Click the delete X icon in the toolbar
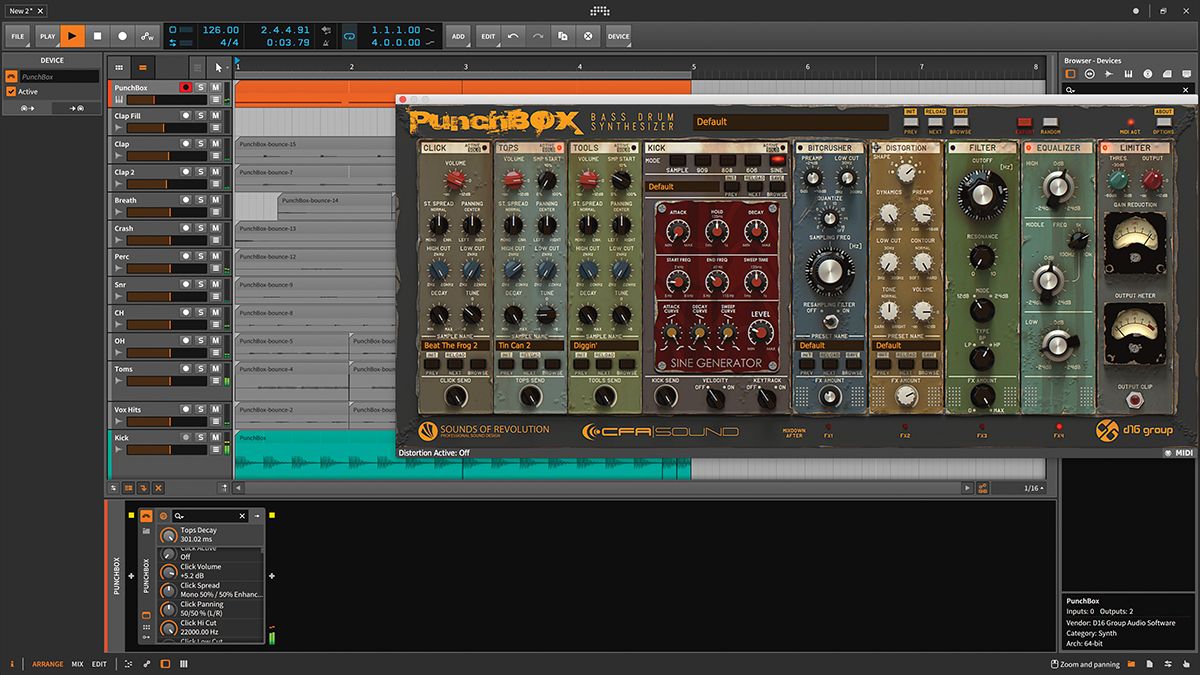 click(x=588, y=36)
